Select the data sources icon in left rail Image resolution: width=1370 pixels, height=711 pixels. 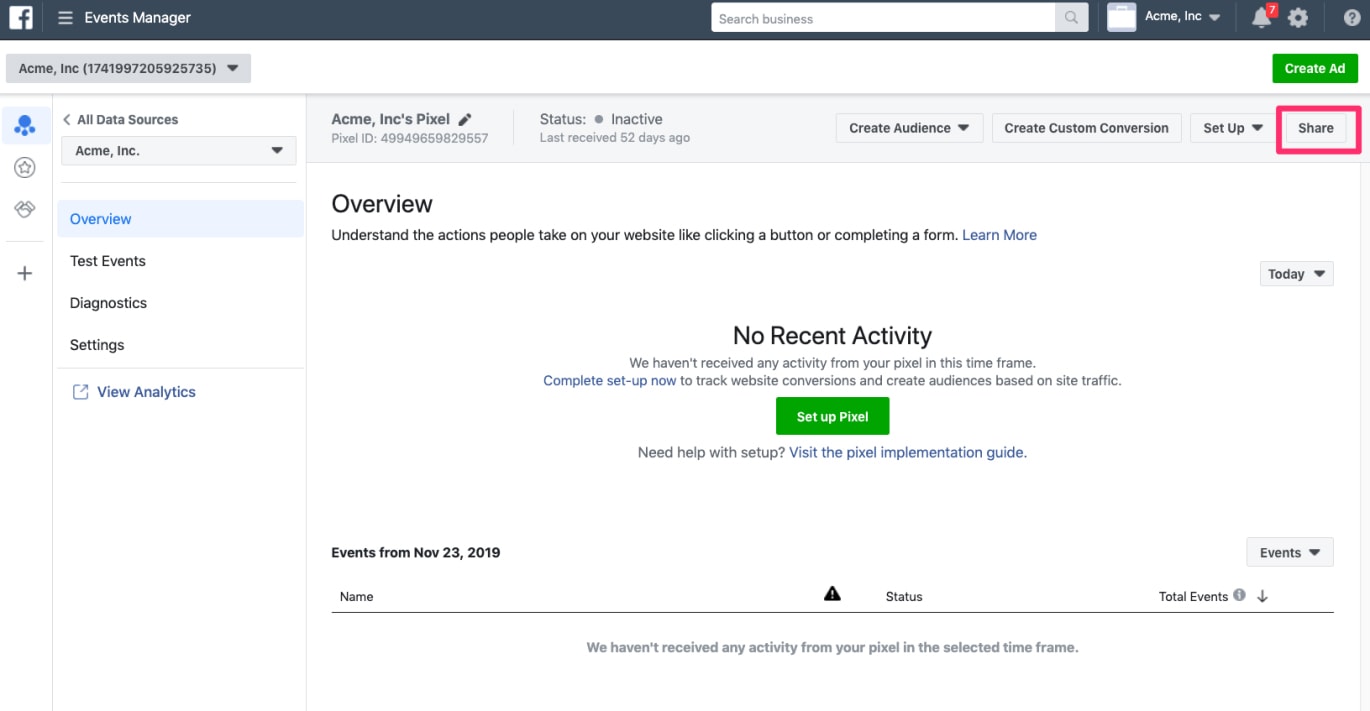coord(25,126)
